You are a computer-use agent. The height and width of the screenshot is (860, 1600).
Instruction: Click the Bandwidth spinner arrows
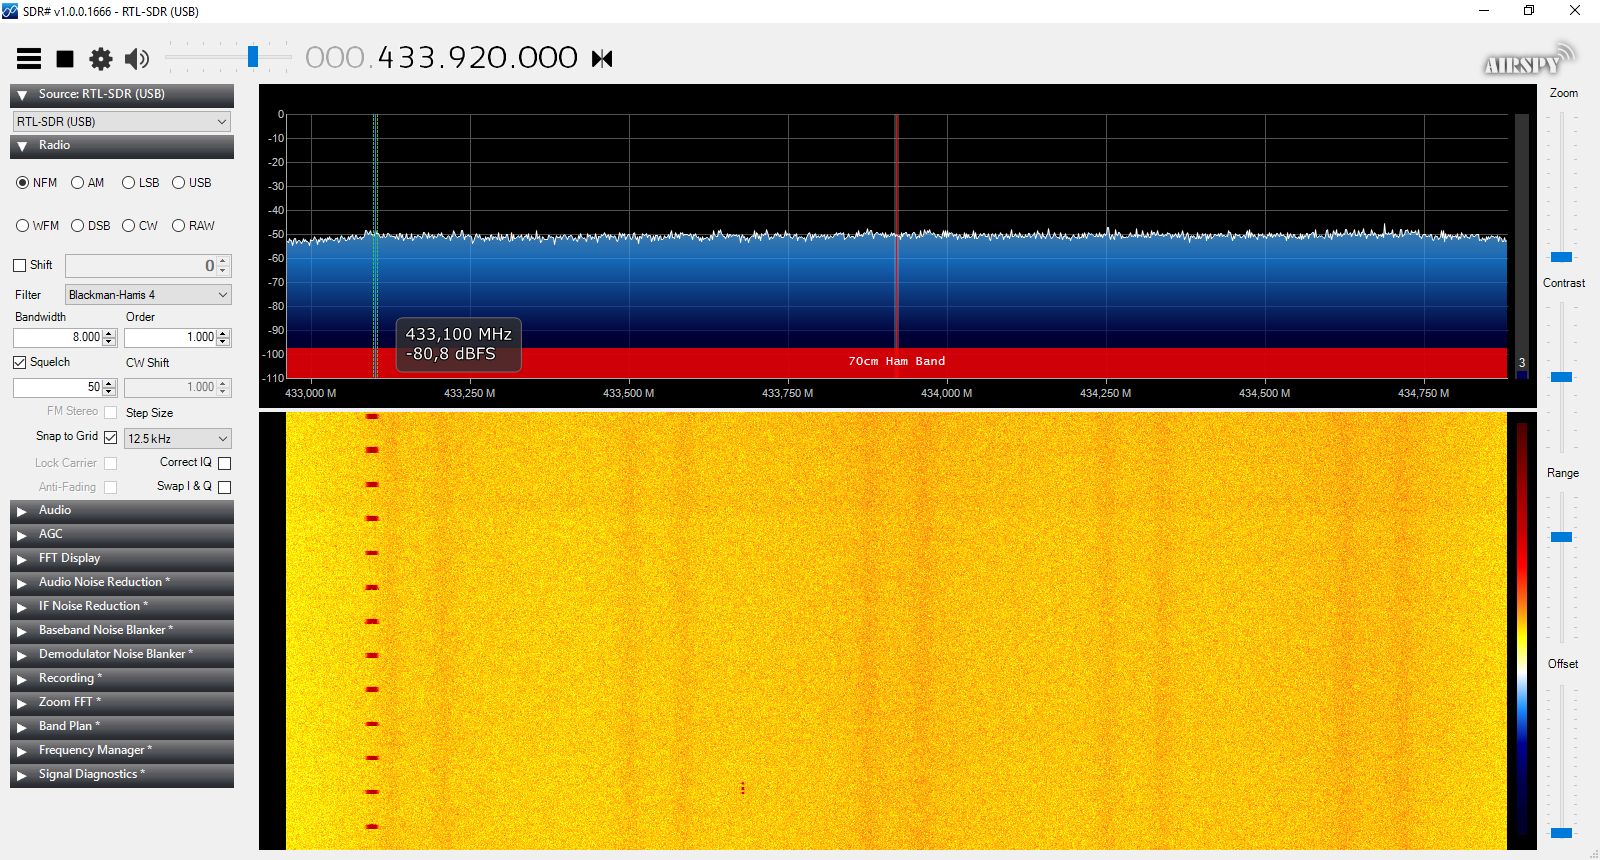(110, 338)
